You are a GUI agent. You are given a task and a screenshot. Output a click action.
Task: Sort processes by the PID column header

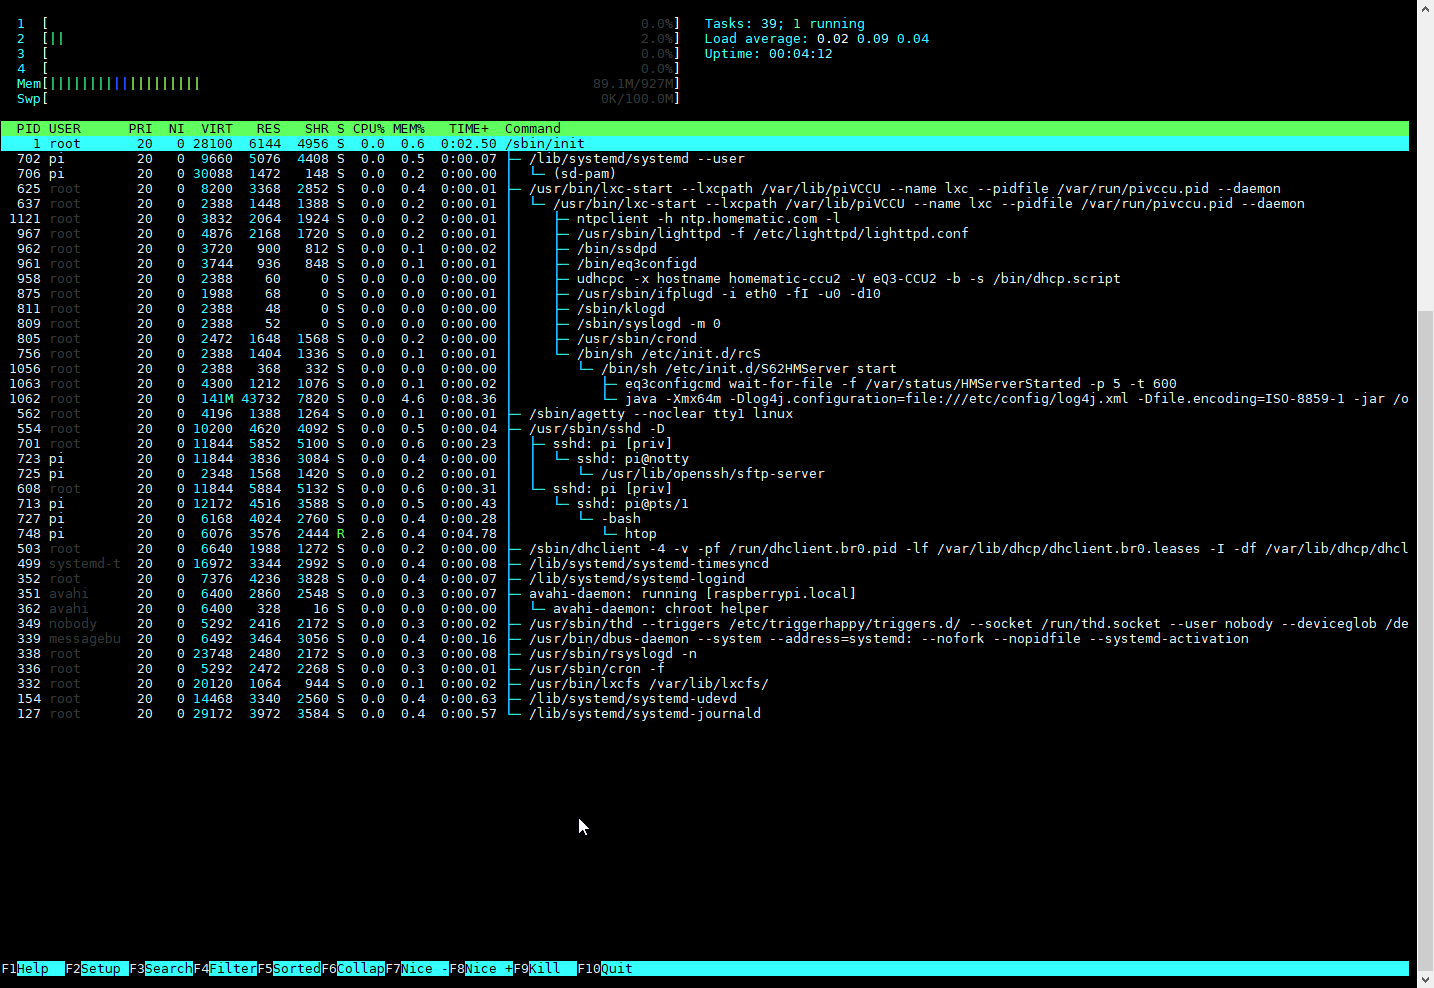coord(29,129)
